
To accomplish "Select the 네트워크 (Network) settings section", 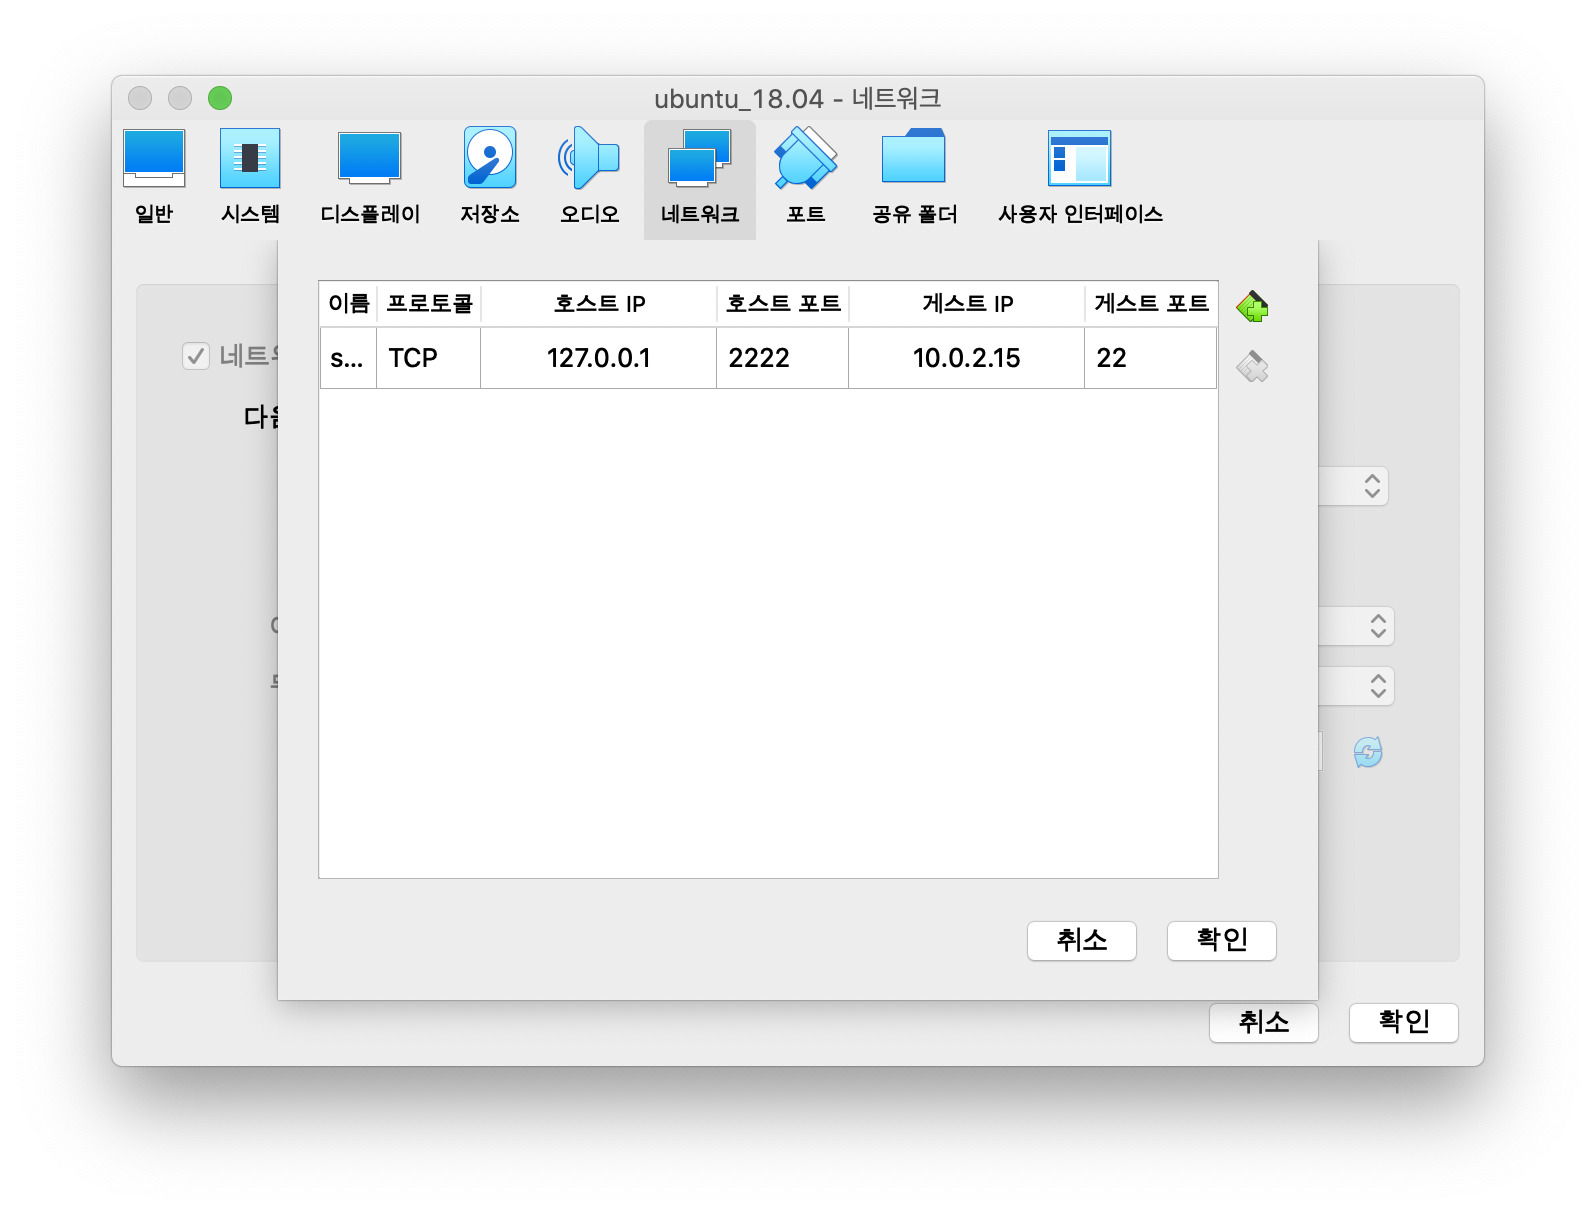I will point(700,178).
